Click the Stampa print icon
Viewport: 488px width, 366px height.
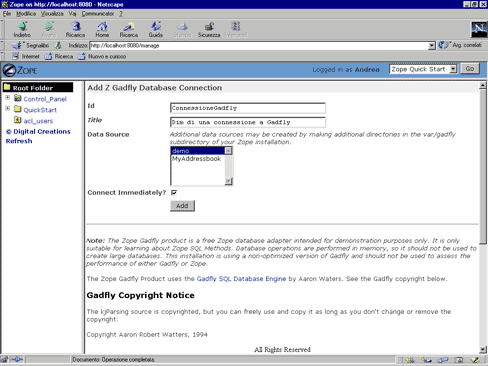coord(182,26)
